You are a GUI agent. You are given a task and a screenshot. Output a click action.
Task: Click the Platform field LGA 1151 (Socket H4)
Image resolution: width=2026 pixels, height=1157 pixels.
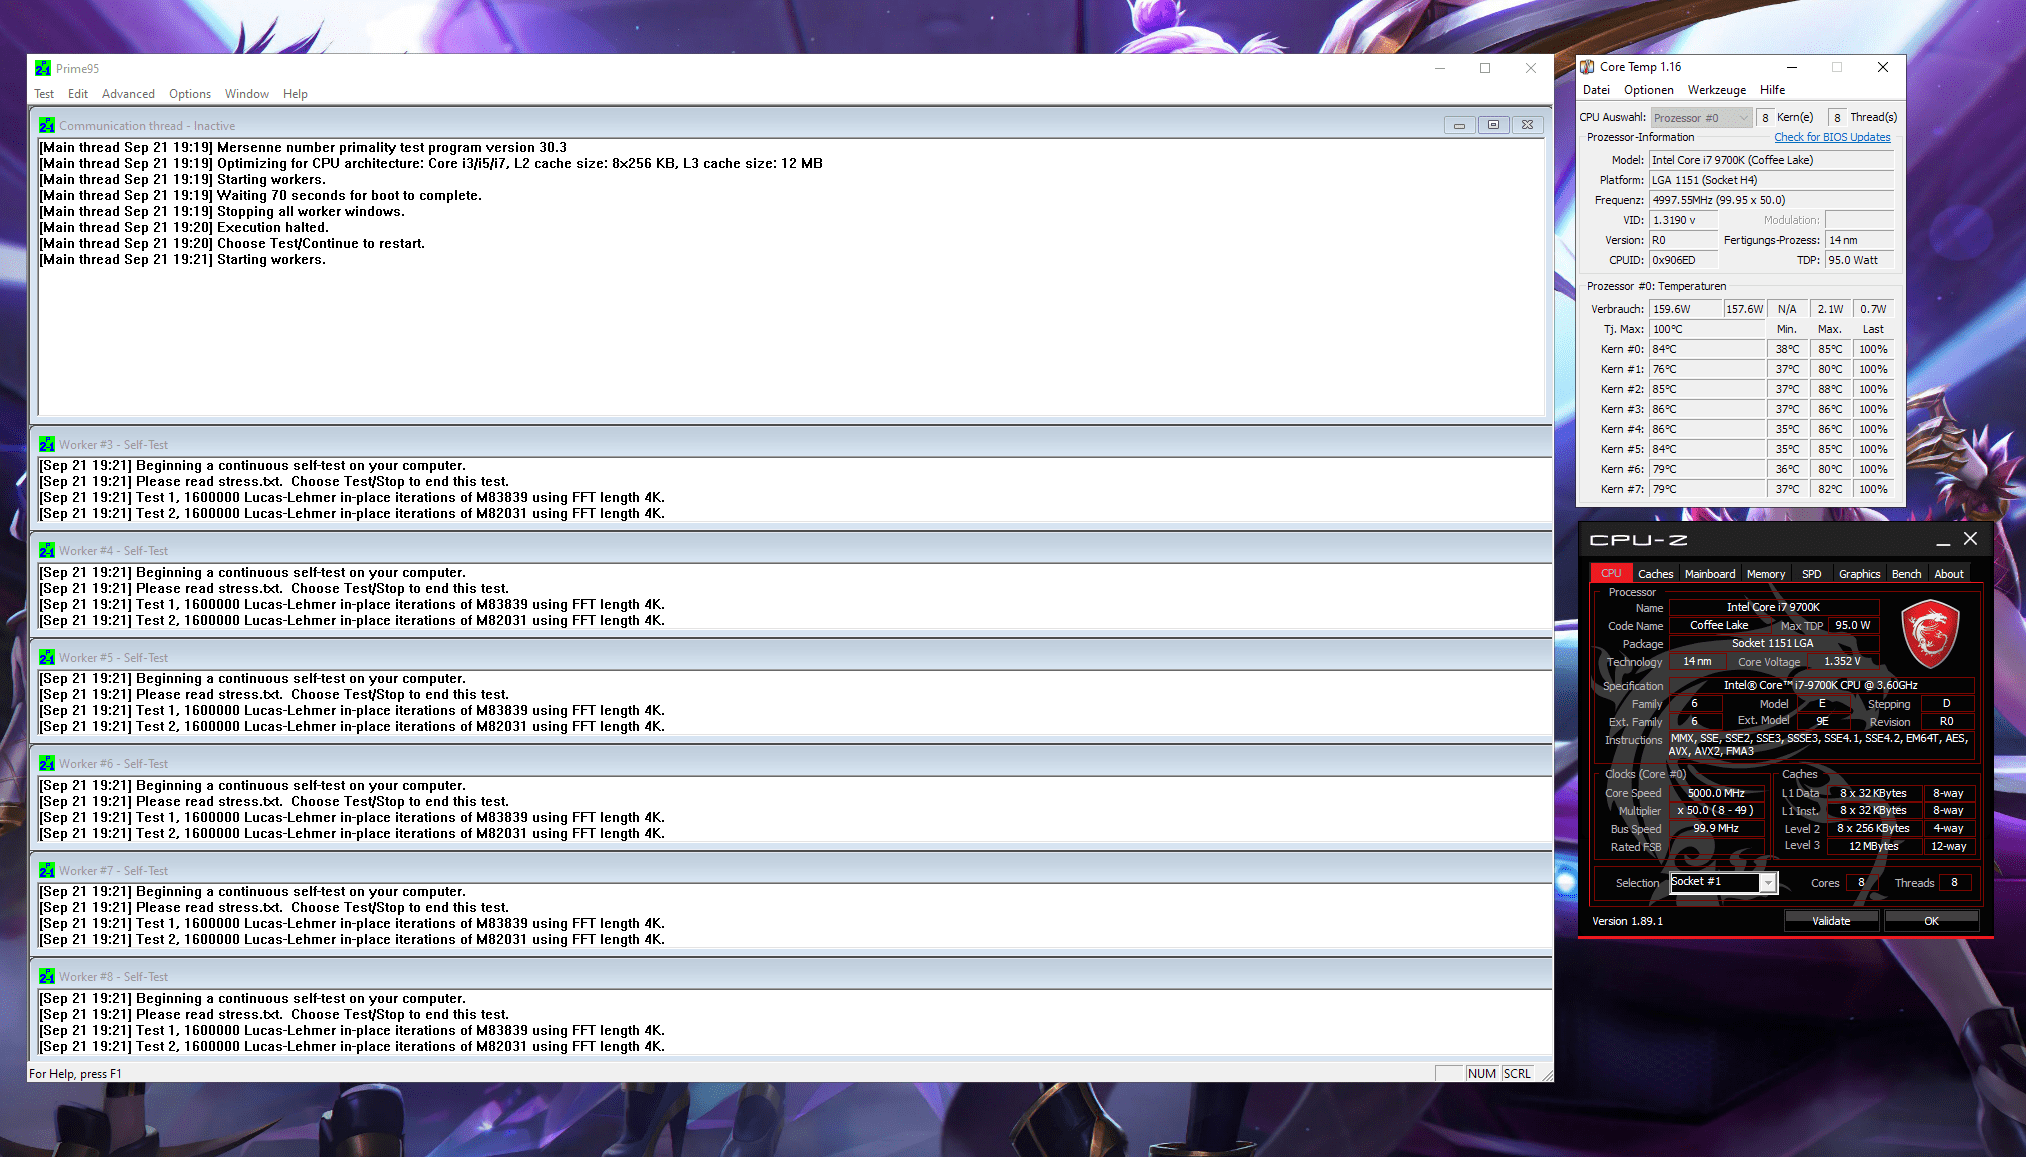pyautogui.click(x=1771, y=180)
